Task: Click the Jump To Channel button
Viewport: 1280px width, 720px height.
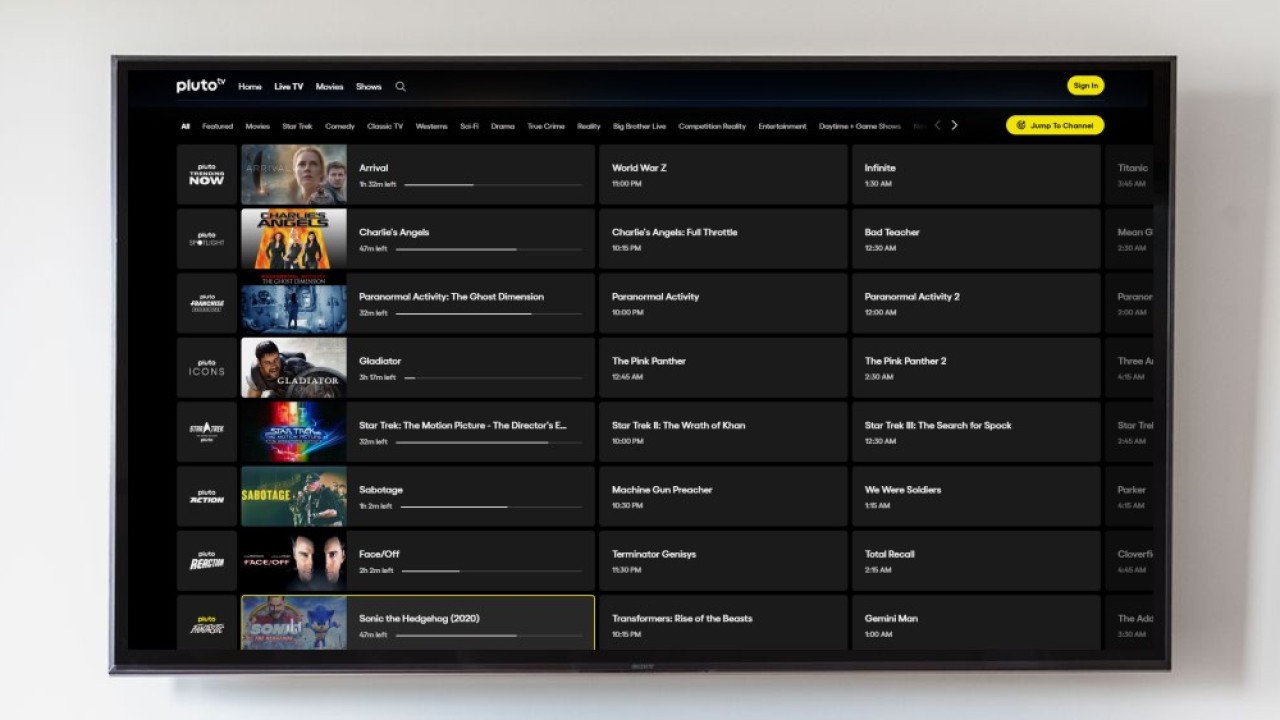Action: 1055,125
